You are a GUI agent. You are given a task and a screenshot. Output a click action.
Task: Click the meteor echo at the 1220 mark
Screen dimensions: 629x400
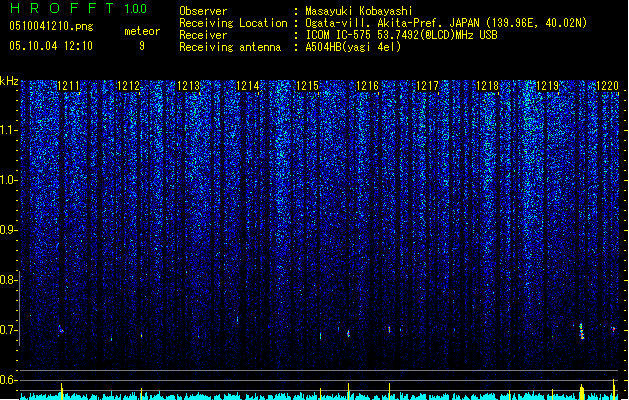(x=613, y=329)
